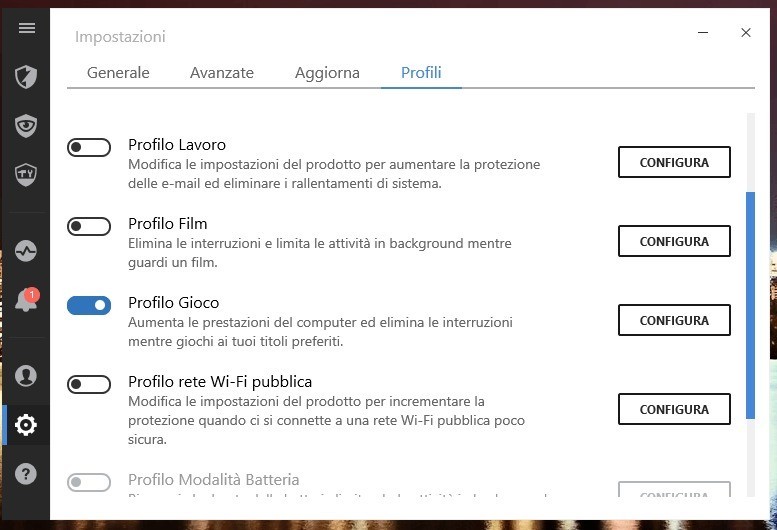
Task: Select the Aggiorna tab
Action: coord(327,73)
